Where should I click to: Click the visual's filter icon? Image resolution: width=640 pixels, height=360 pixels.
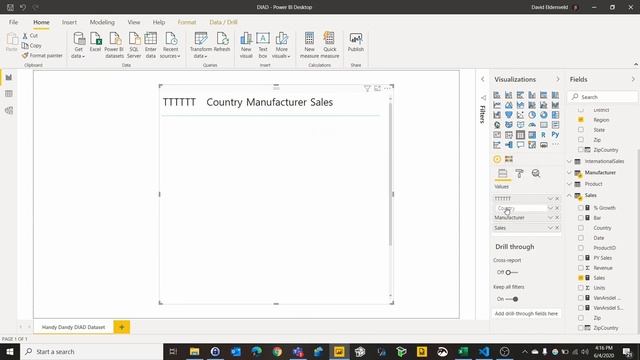367,89
